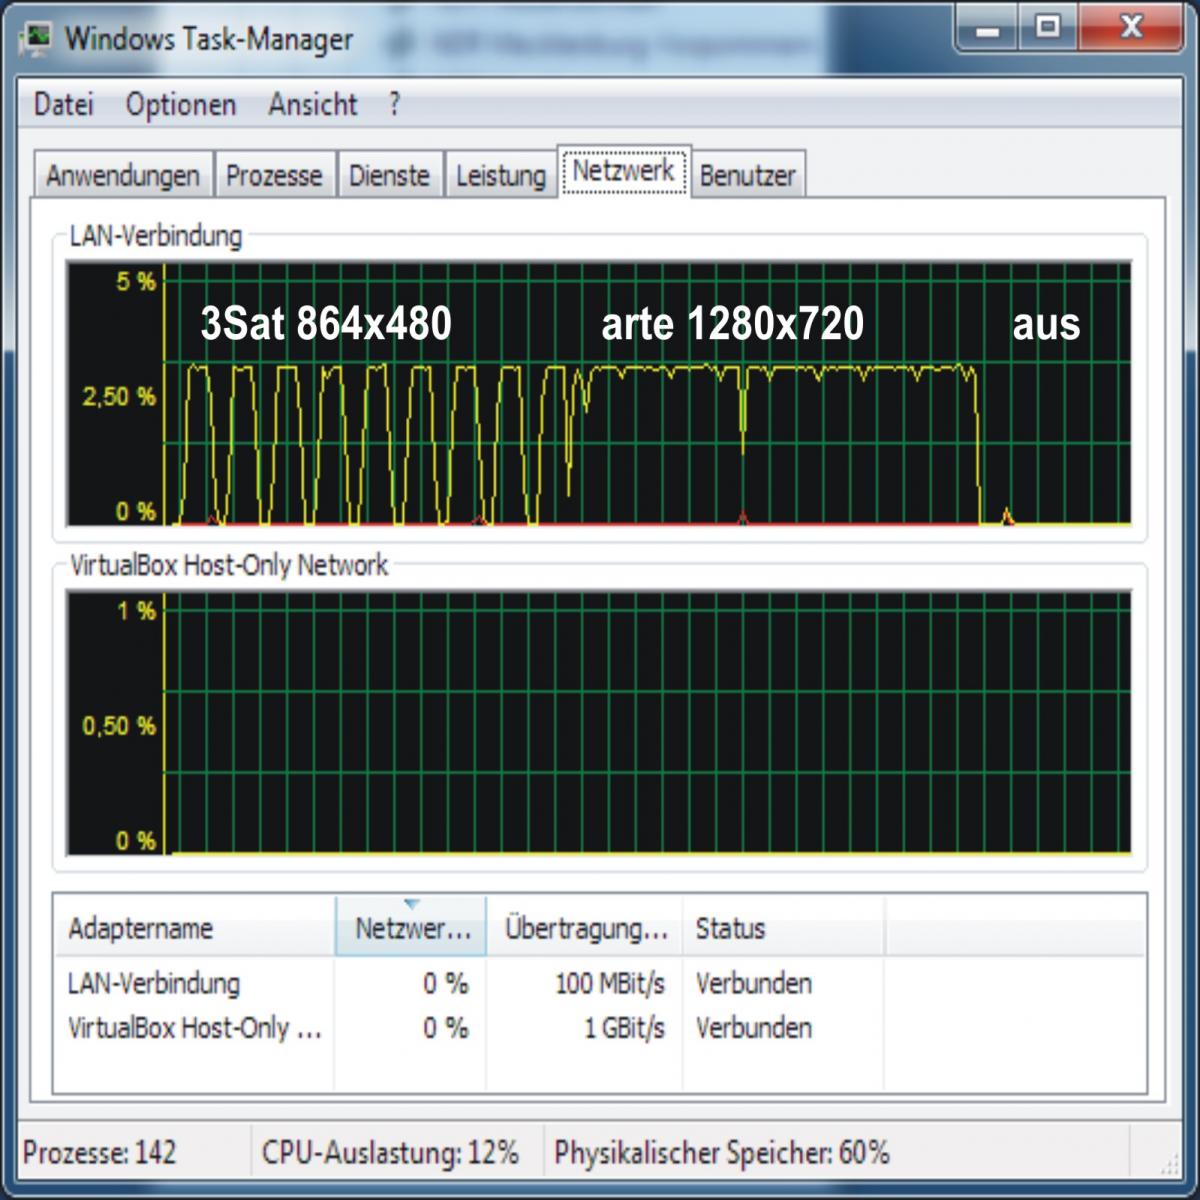Maximize the Task-Manager window
The image size is (1200, 1200).
click(1048, 27)
